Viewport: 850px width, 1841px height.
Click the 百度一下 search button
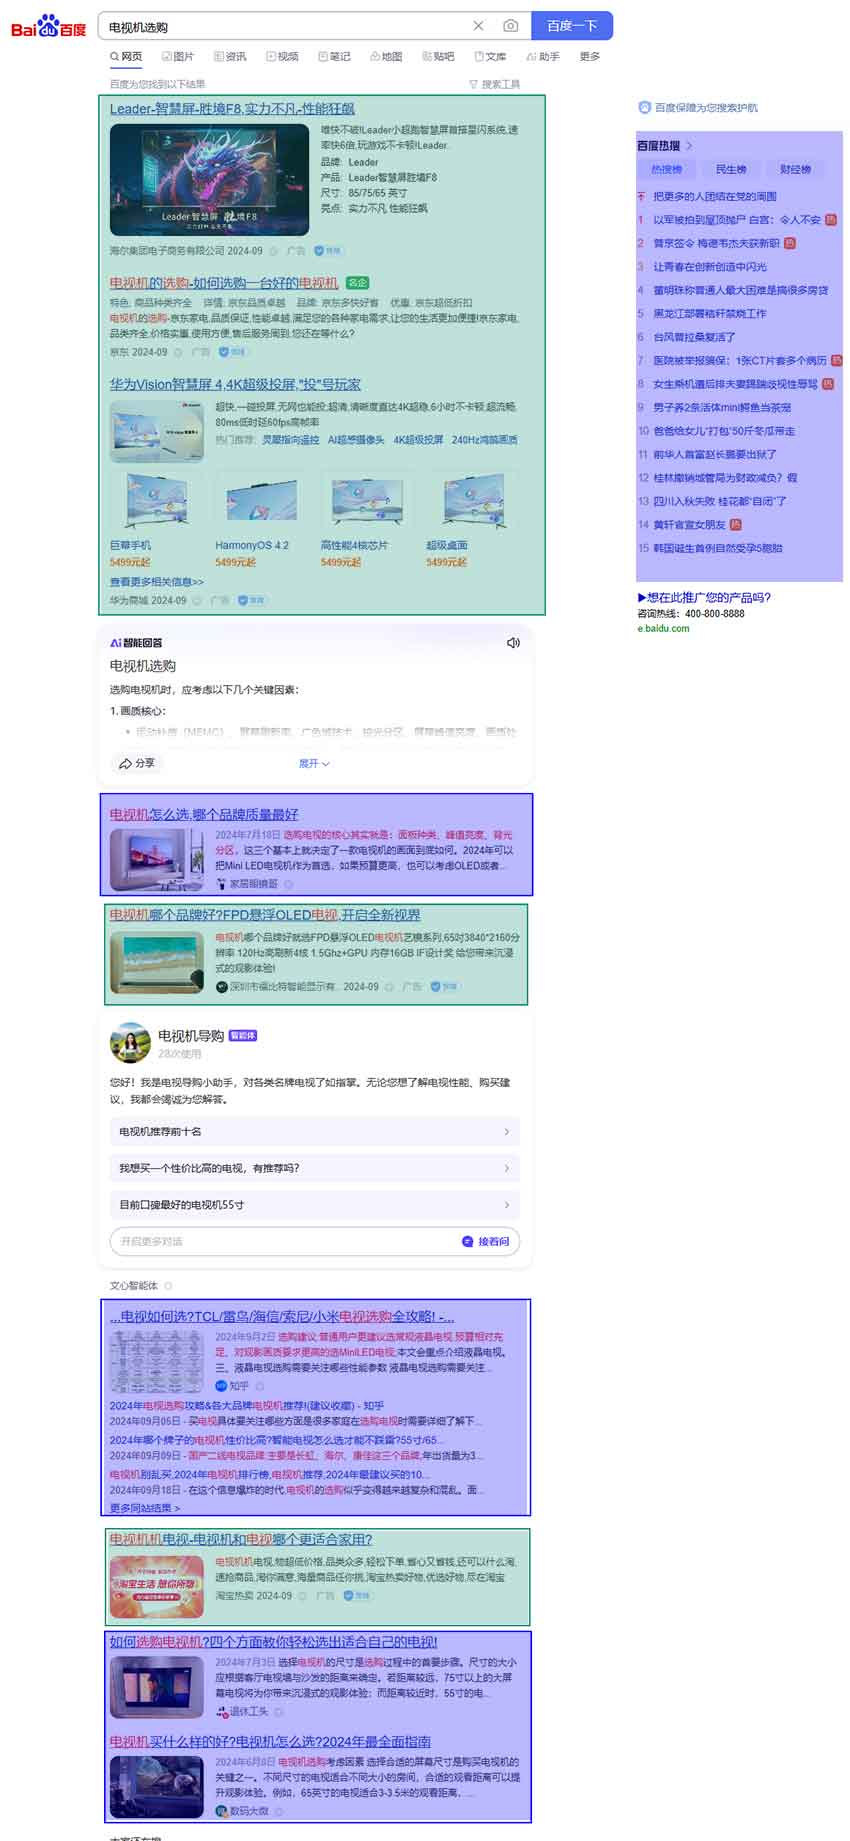click(x=572, y=26)
